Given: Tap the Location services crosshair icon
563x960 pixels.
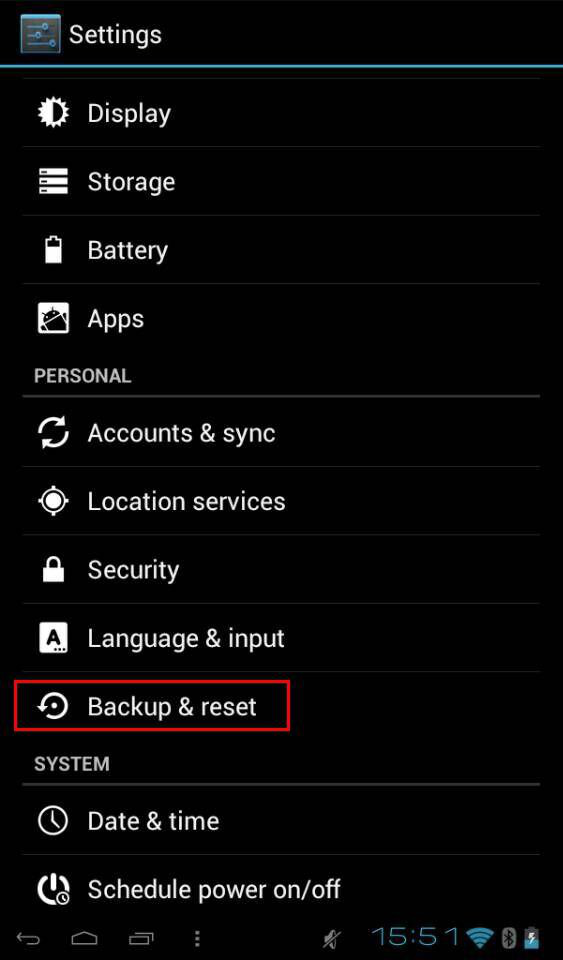Looking at the screenshot, I should 54,501.
